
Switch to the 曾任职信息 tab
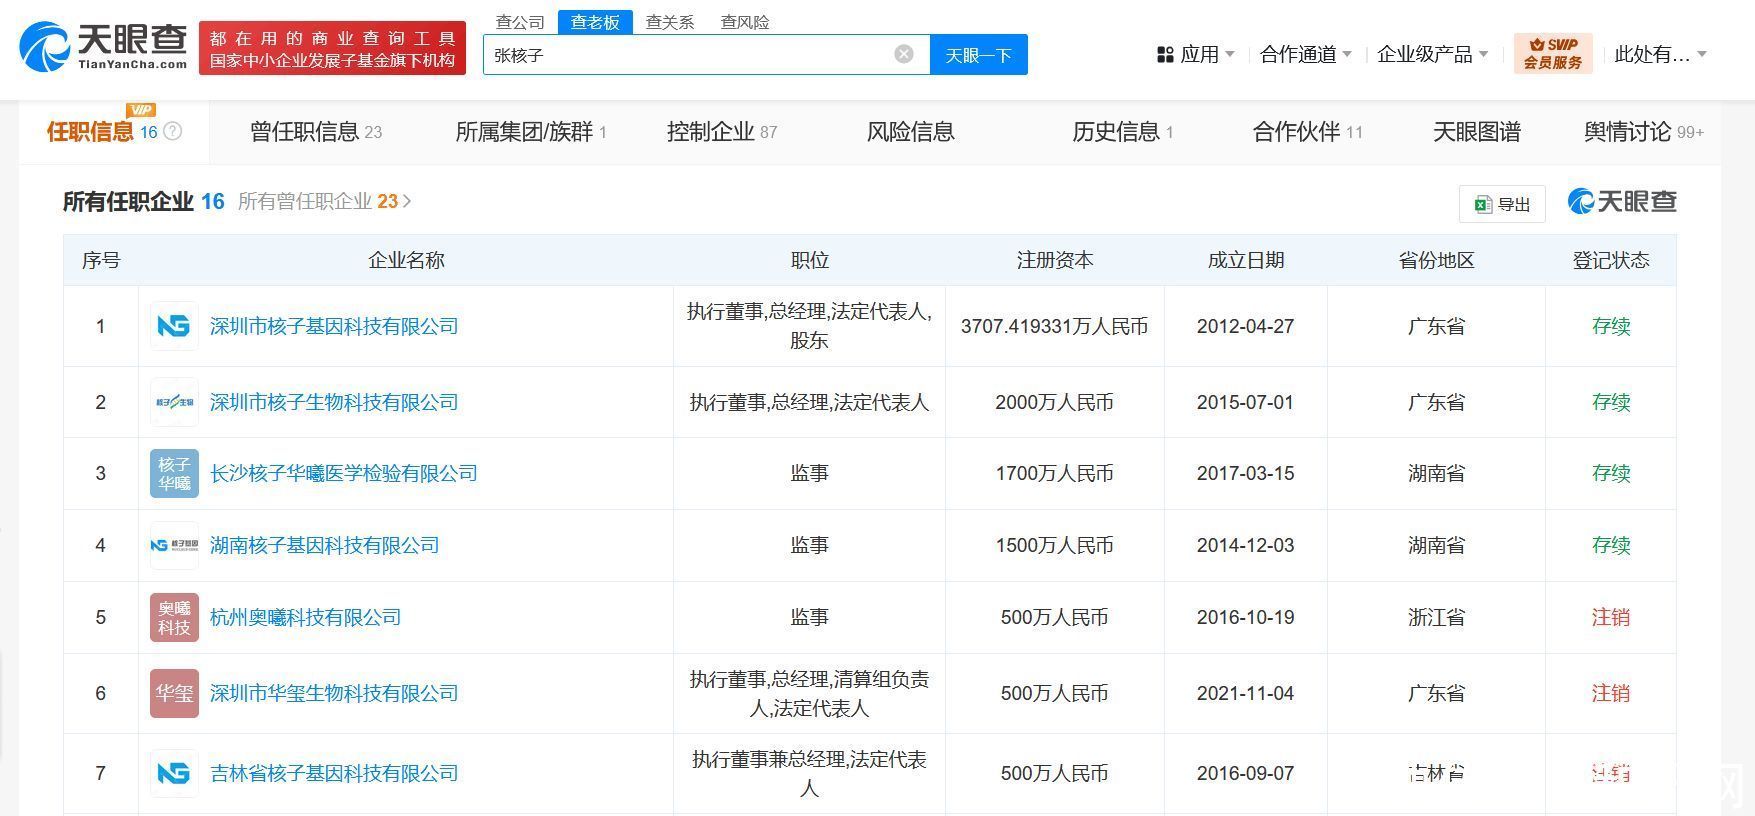coord(315,131)
